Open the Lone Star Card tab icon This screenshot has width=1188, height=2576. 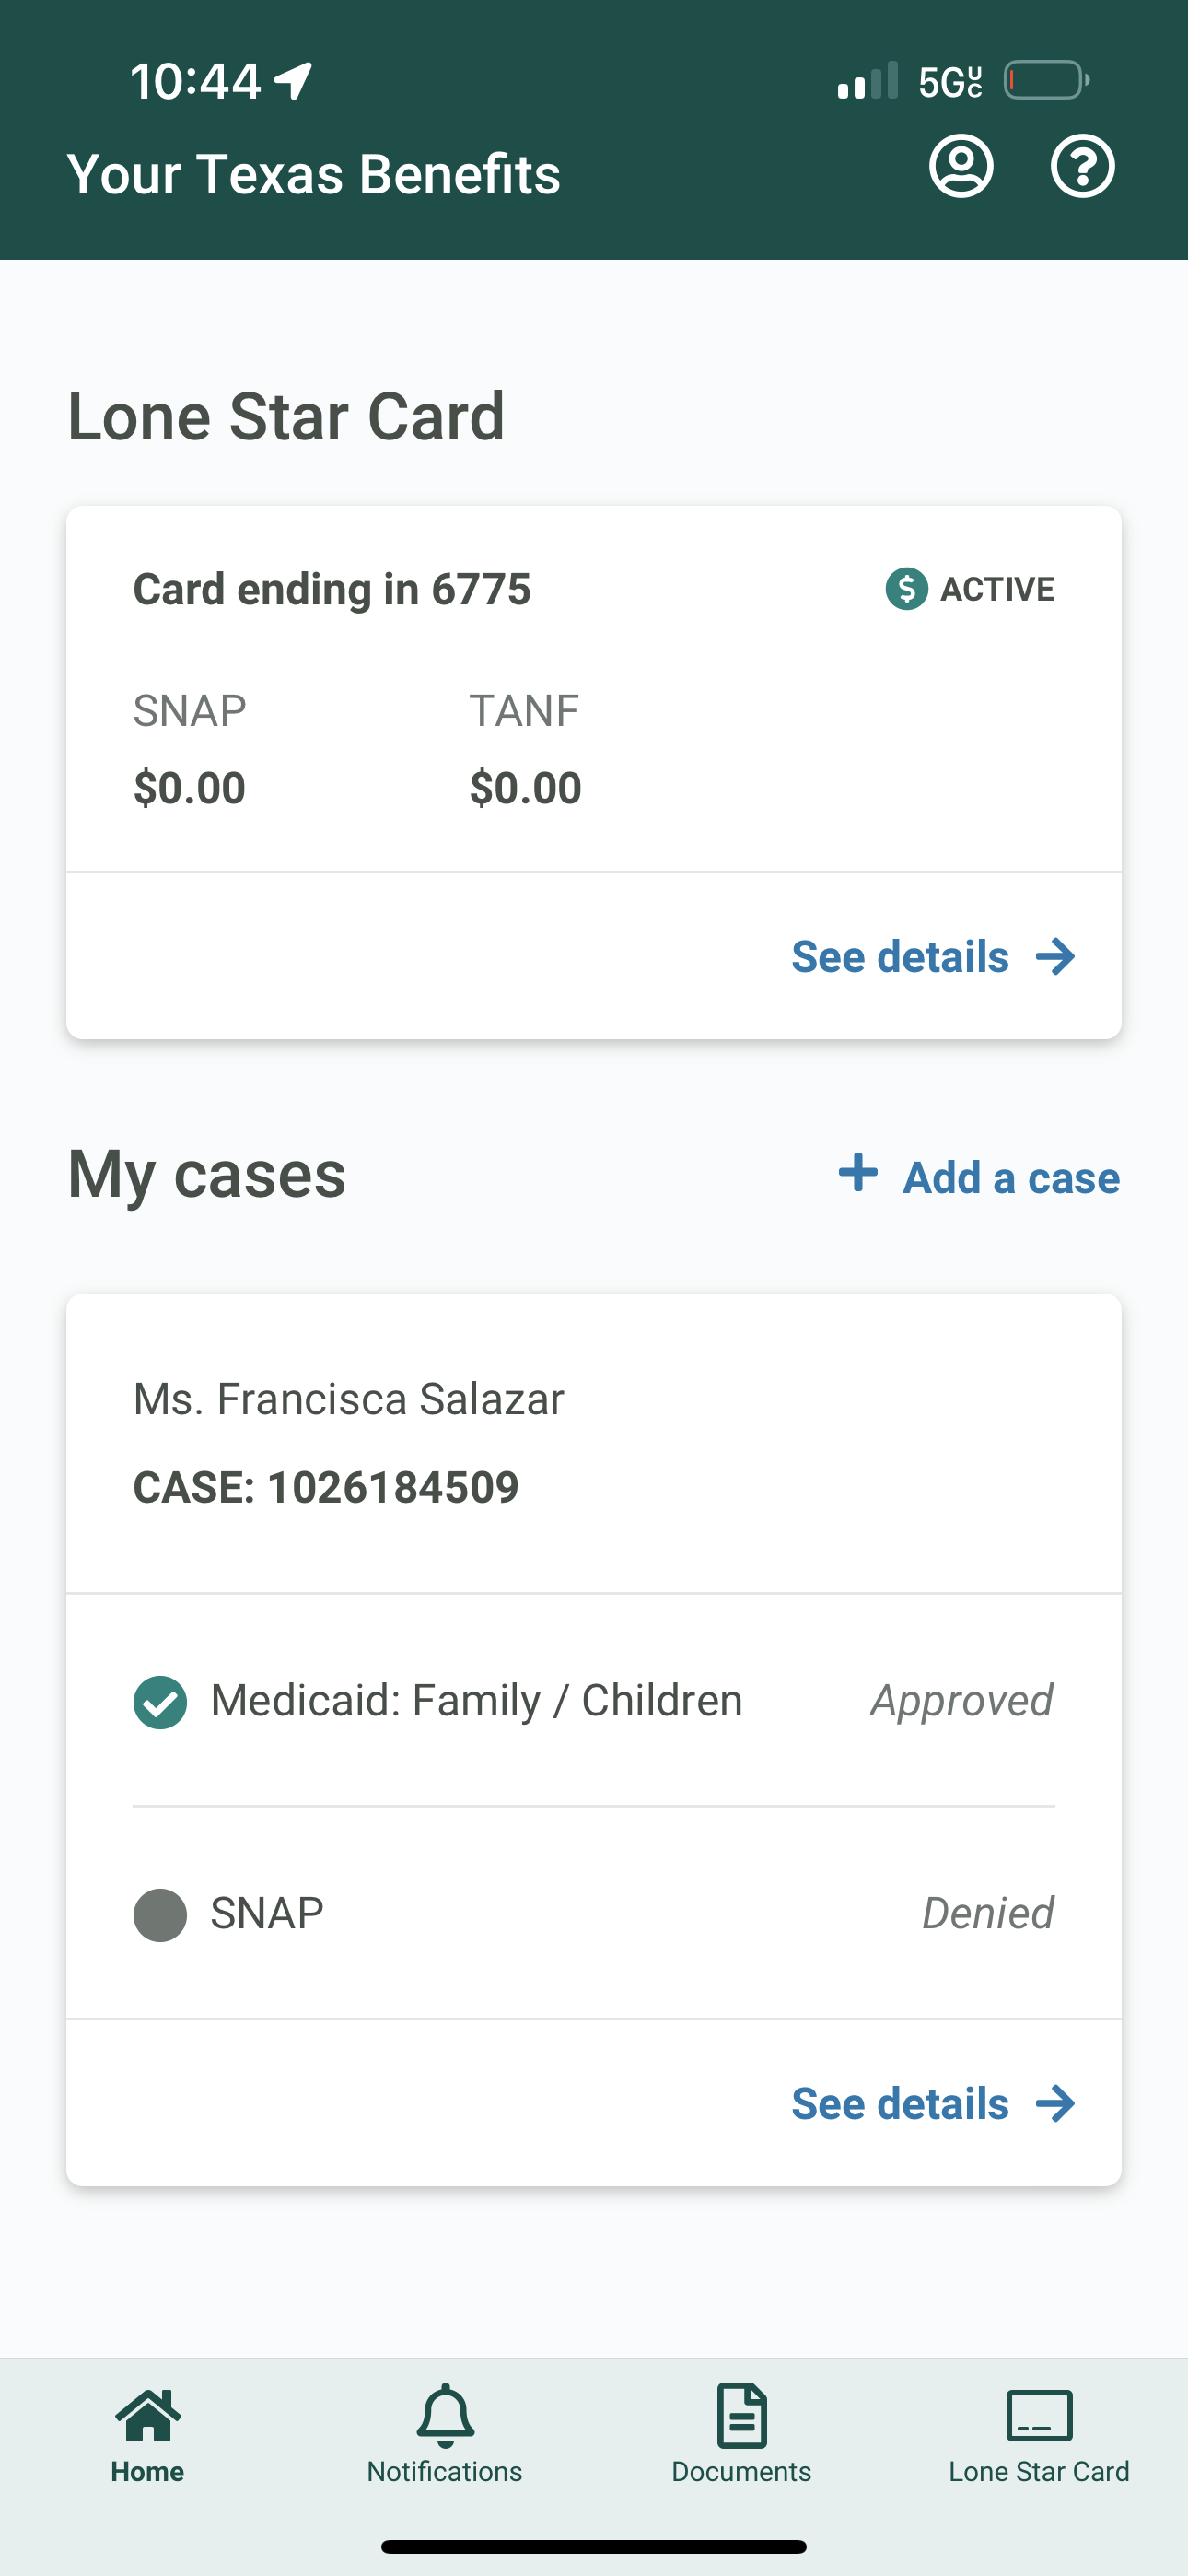[x=1039, y=2416]
